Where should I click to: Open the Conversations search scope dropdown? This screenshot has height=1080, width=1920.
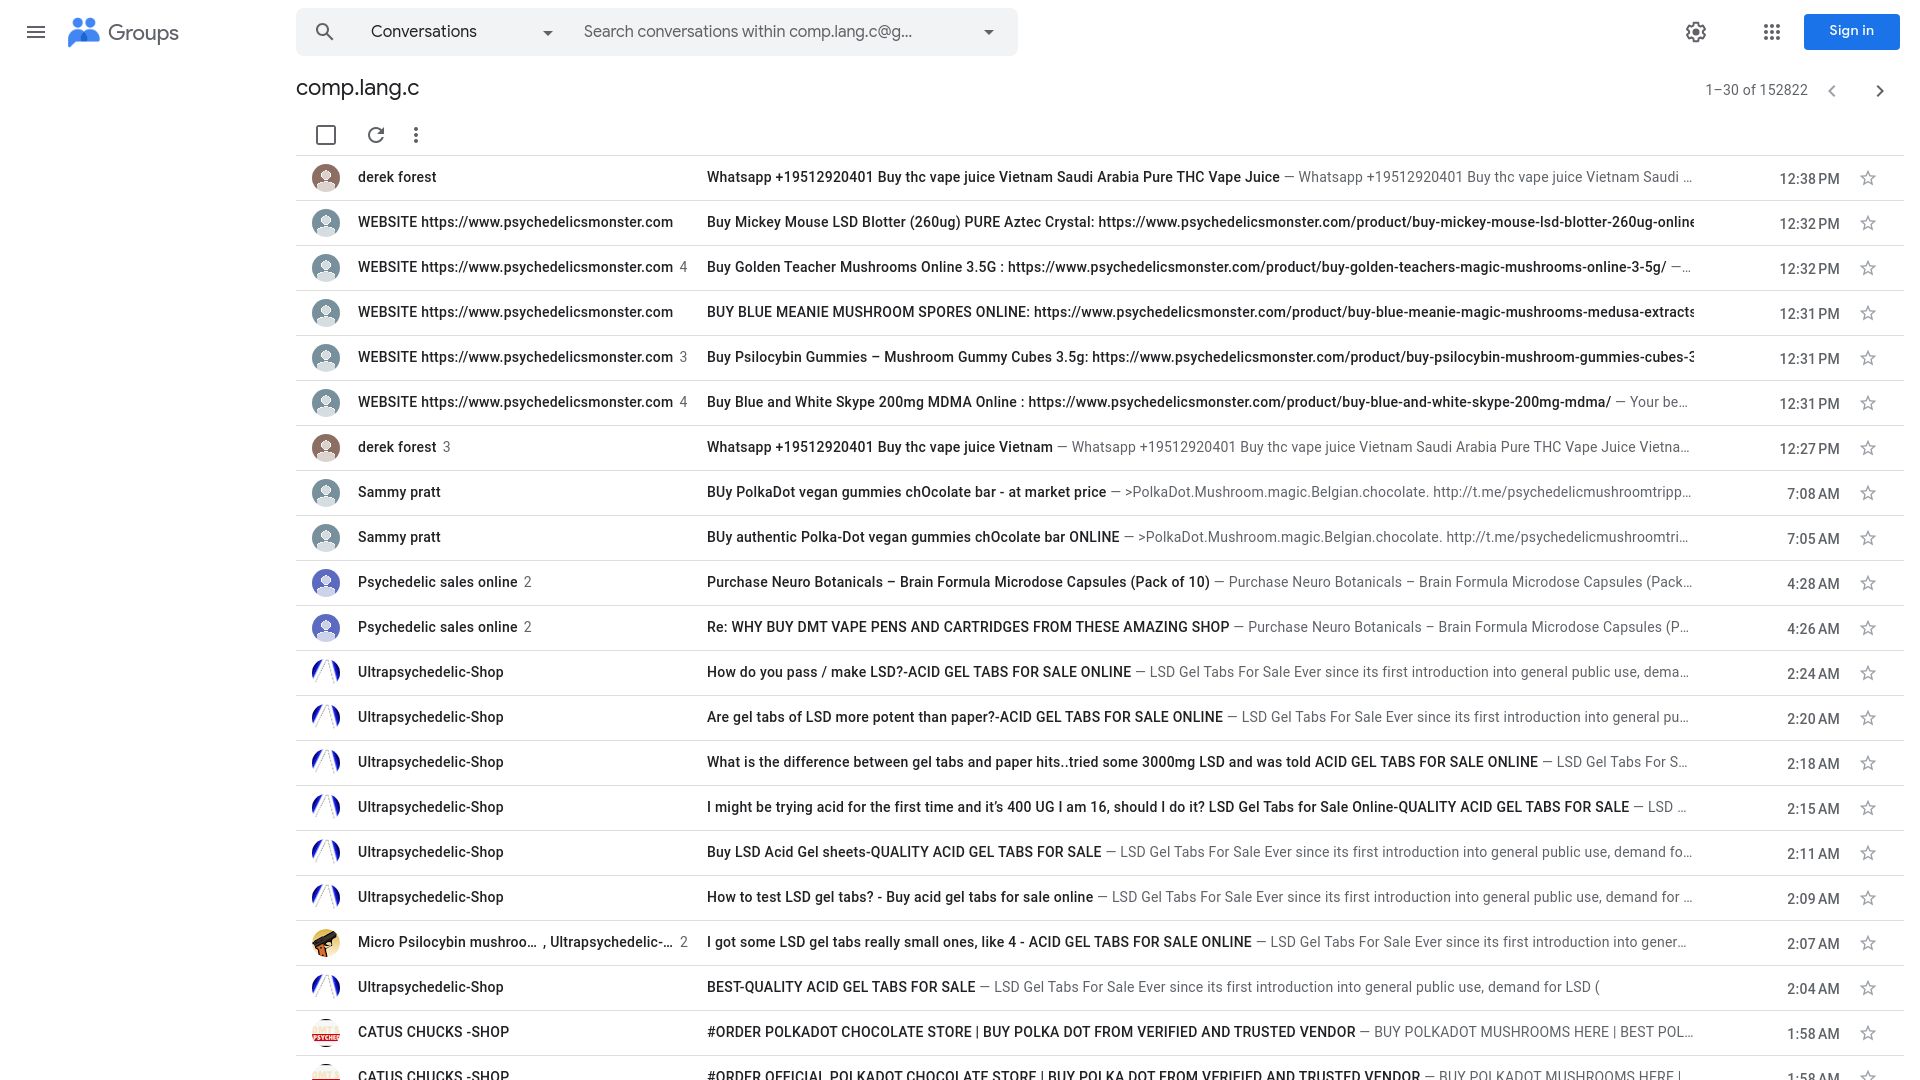pyautogui.click(x=462, y=32)
